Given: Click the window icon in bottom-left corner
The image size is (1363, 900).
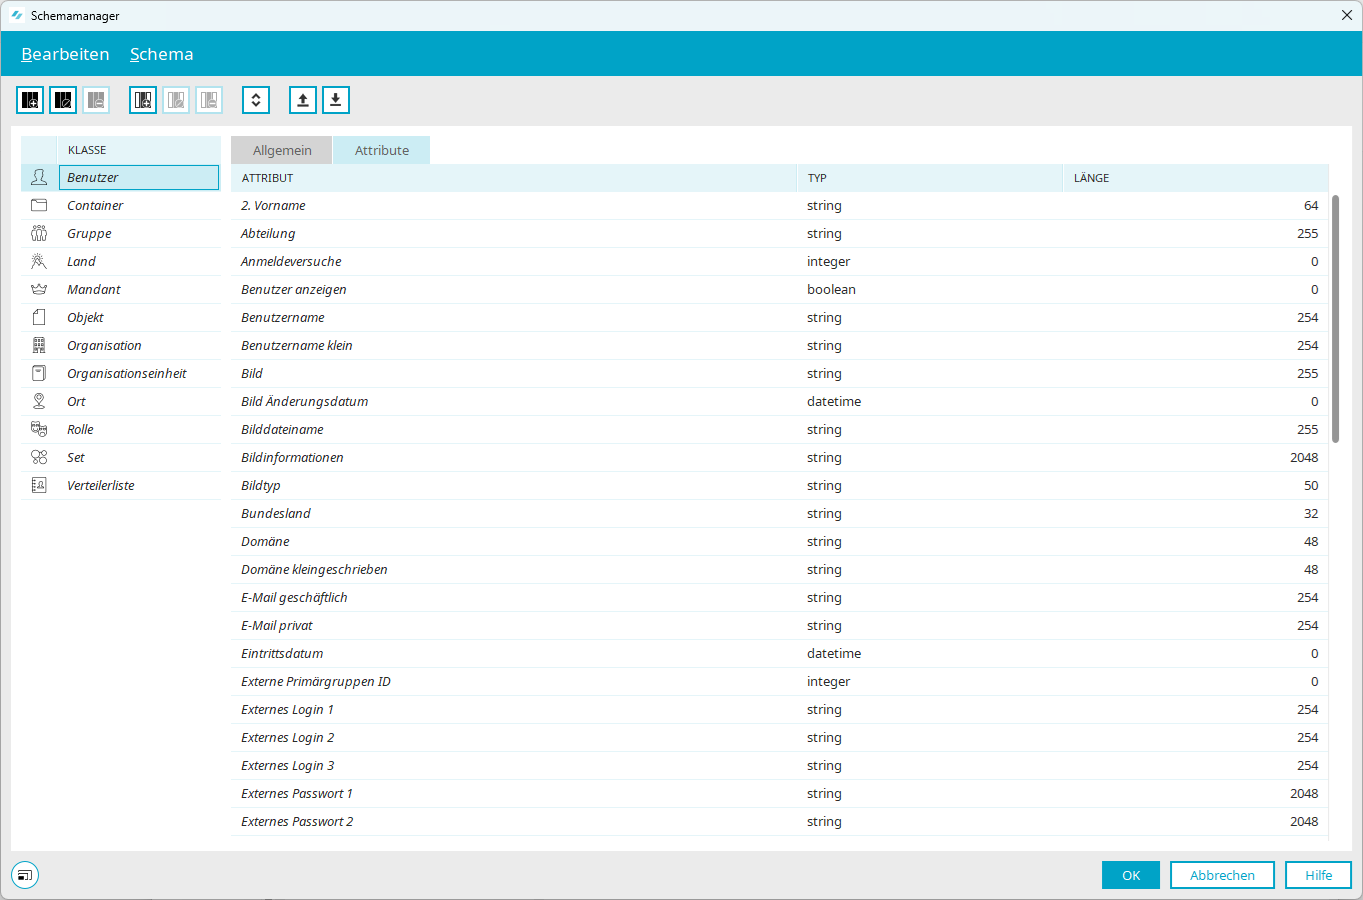Looking at the screenshot, I should 25,875.
